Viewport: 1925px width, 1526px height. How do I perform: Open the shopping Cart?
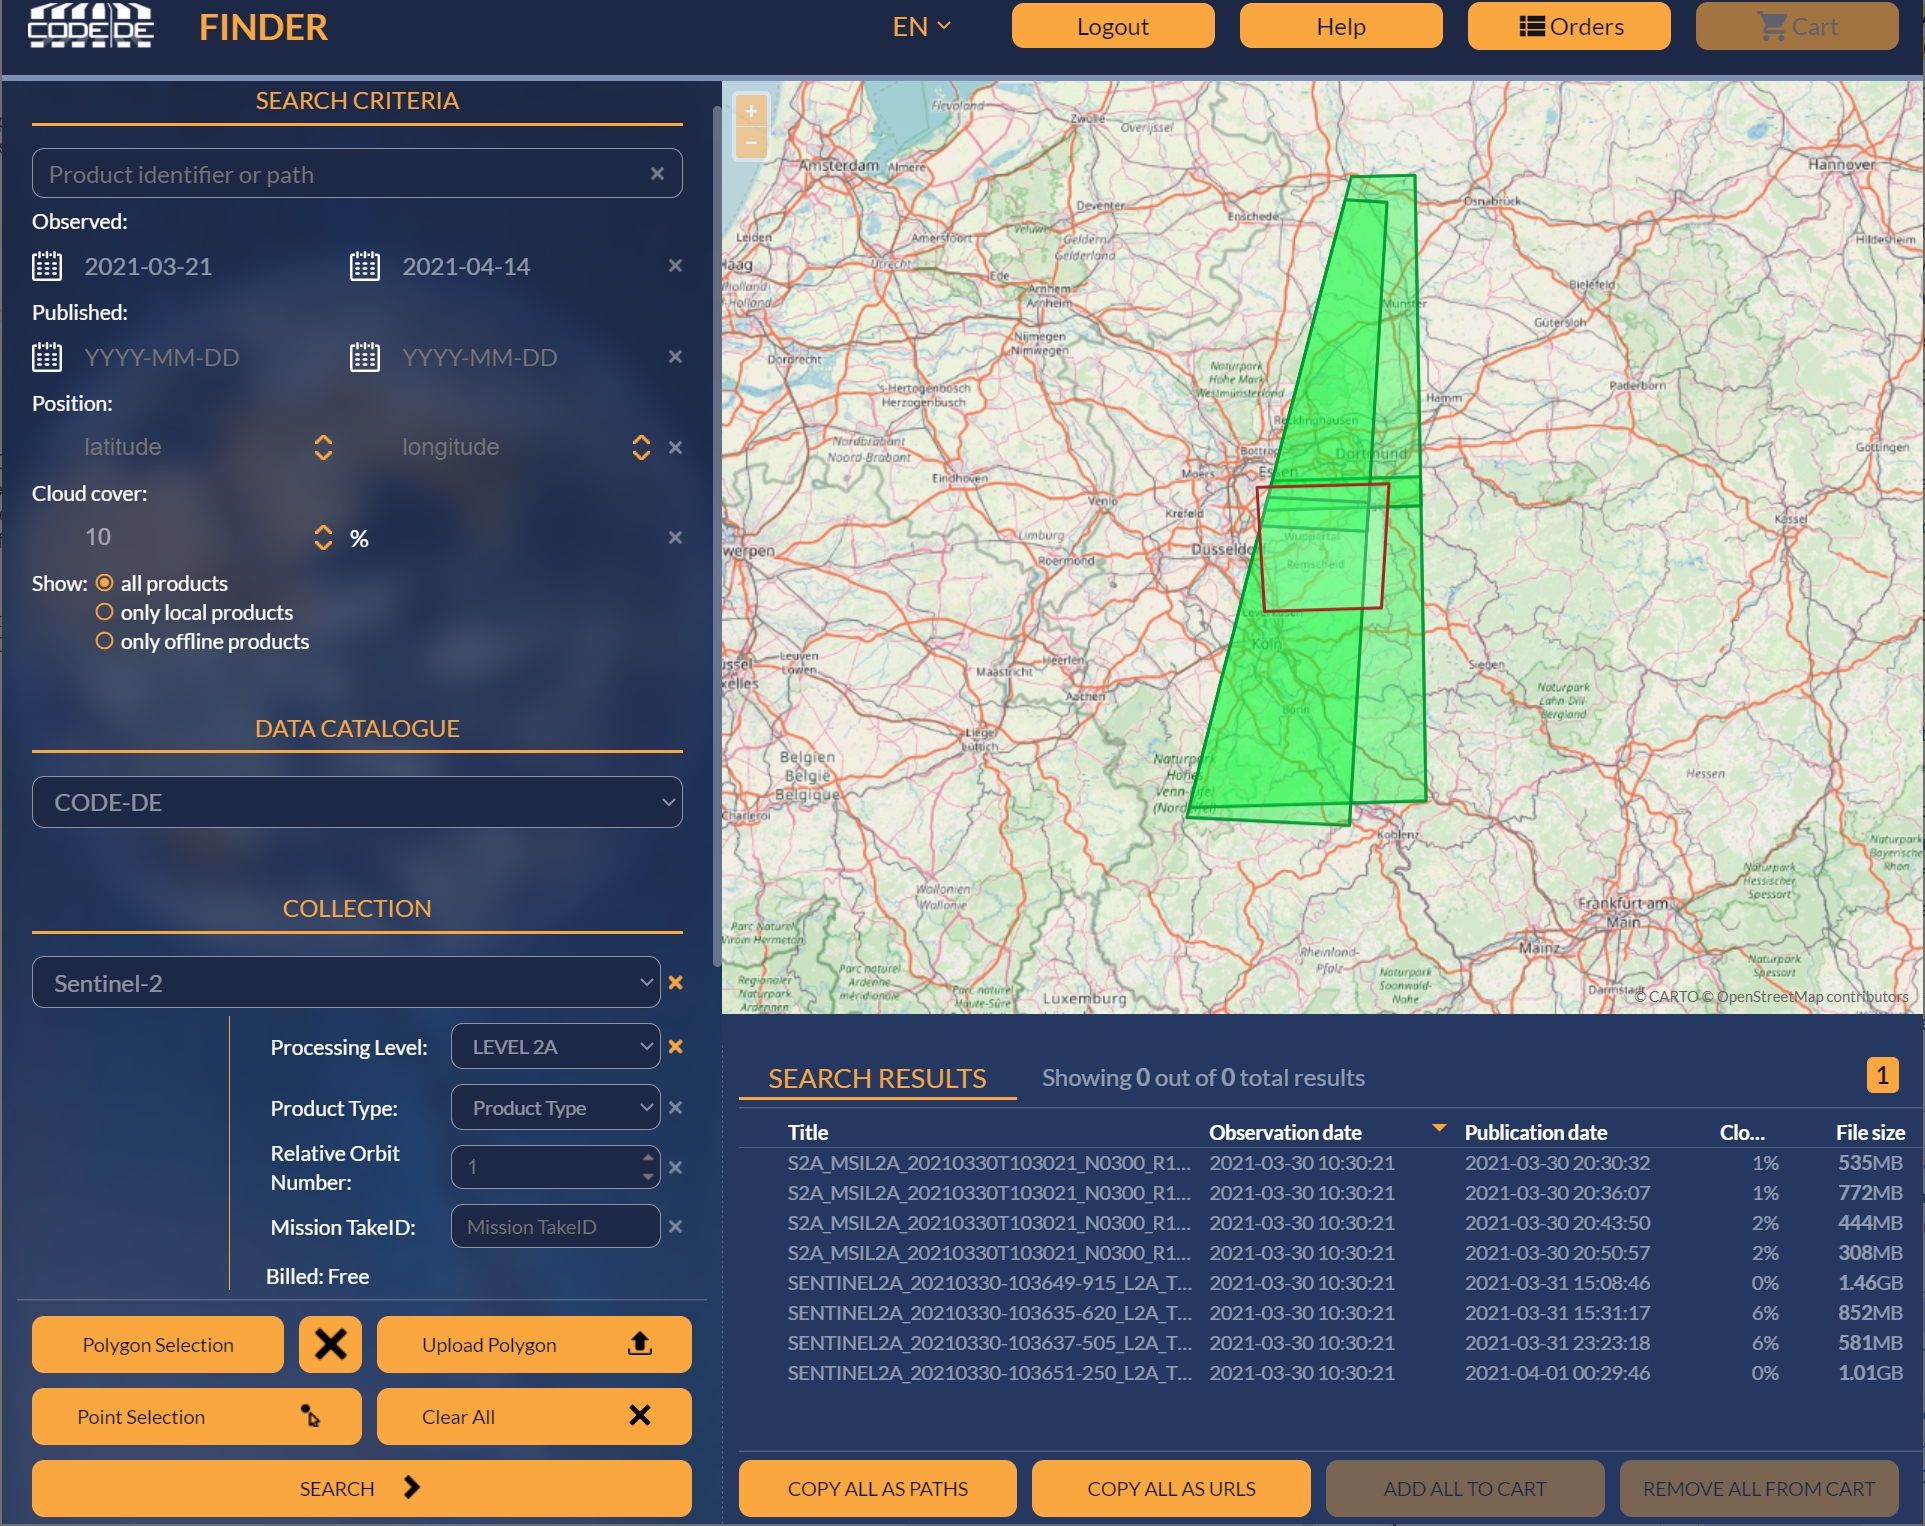1797,26
